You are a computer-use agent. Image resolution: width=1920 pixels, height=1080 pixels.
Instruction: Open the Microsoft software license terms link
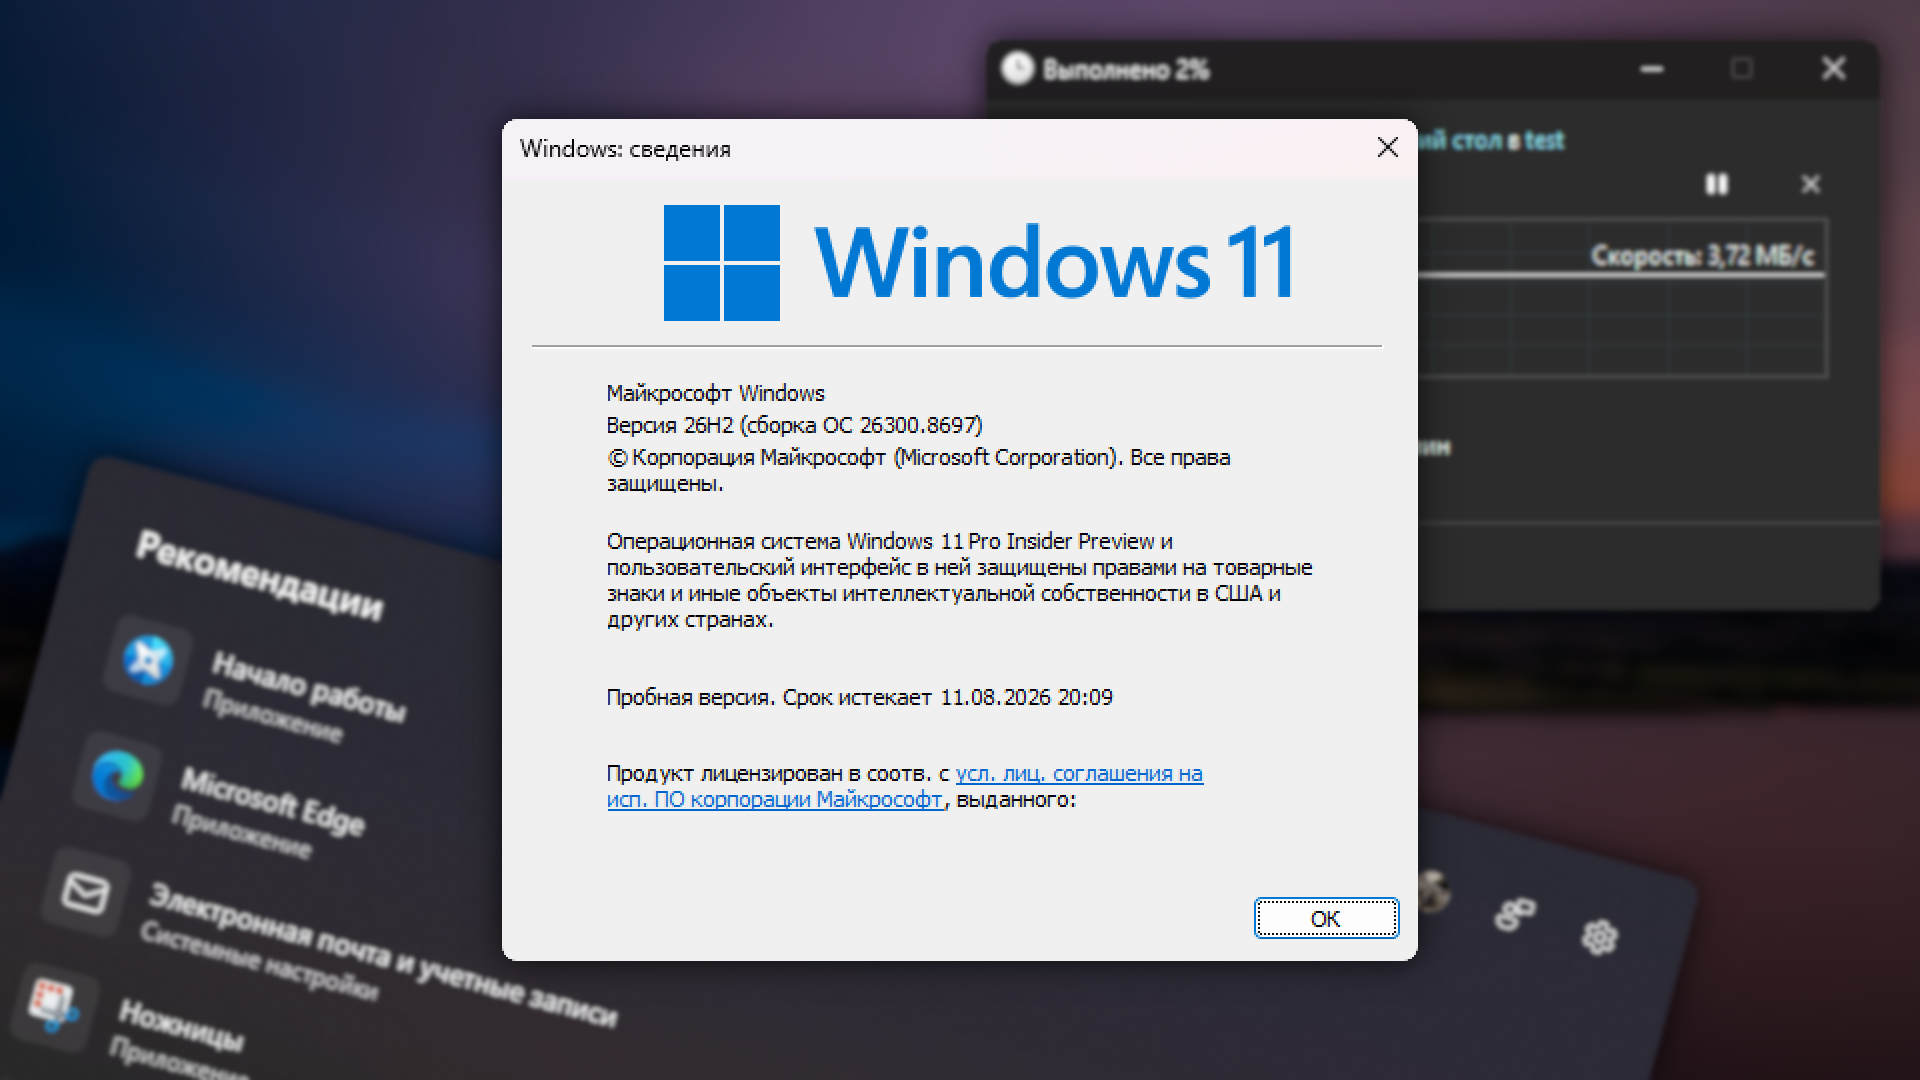click(x=904, y=786)
